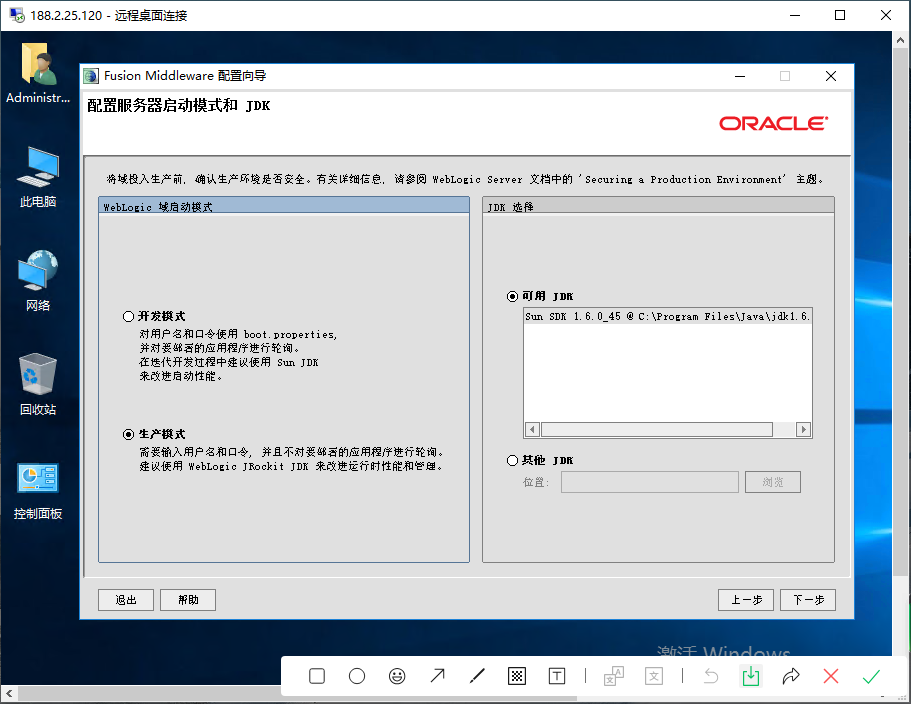The width and height of the screenshot is (911, 704).
Task: Open the Administrator folder desktop icon
Action: point(38,73)
